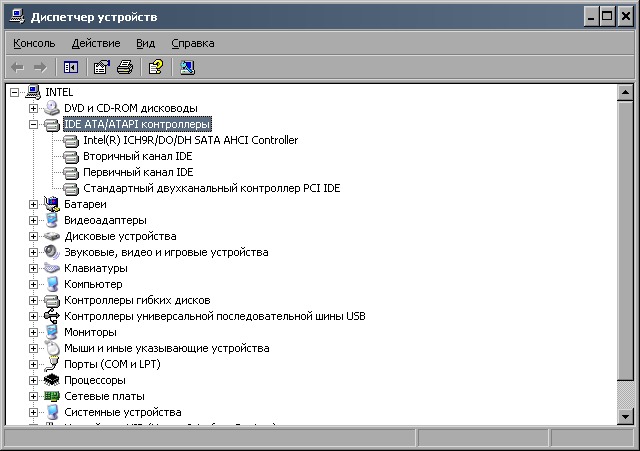This screenshot has height=451, width=640.
Task: Click the Первичный канал IDE icon
Action: tap(71, 172)
